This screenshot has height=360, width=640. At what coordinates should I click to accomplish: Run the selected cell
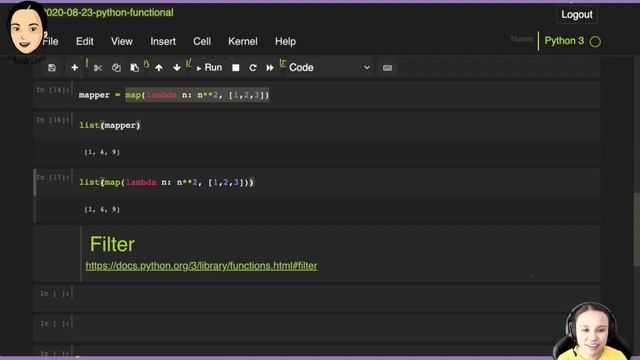[209, 68]
